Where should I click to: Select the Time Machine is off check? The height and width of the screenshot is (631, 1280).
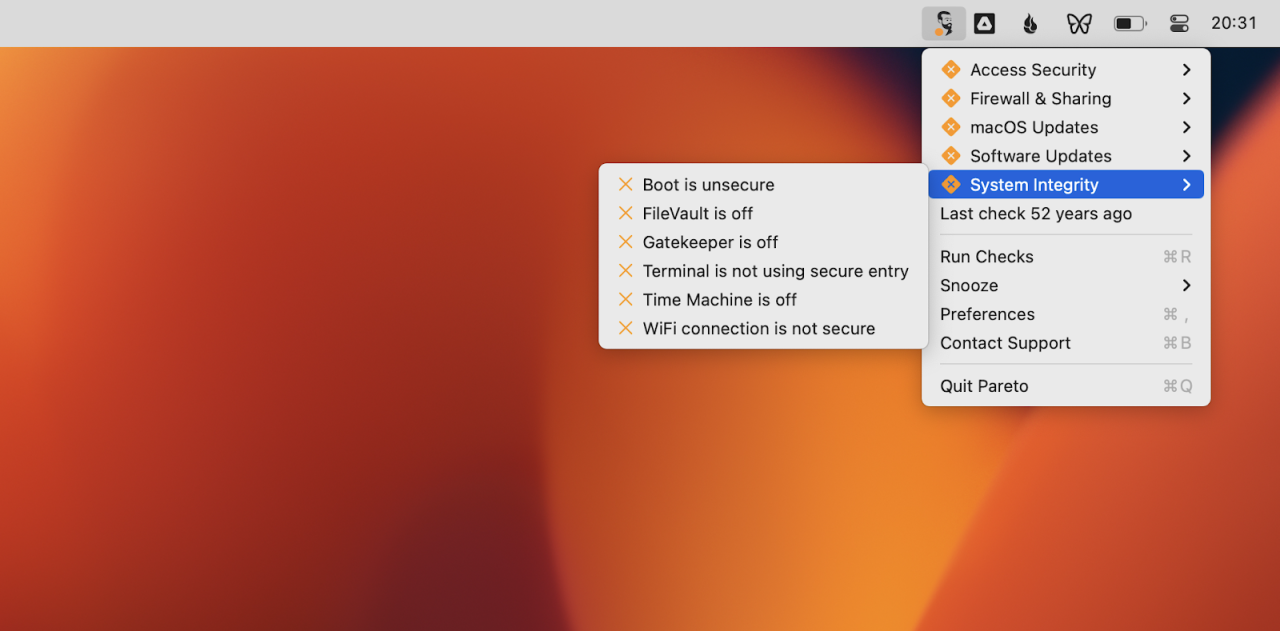(763, 299)
